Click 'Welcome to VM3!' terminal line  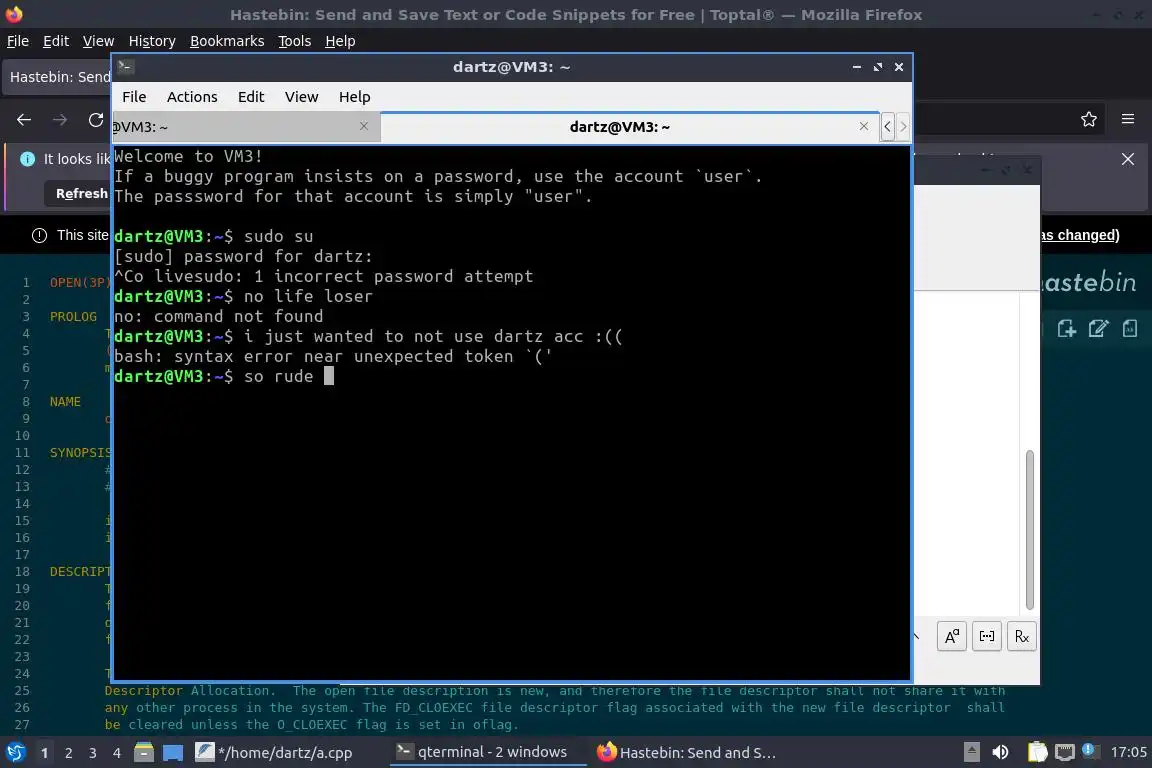click(x=188, y=156)
